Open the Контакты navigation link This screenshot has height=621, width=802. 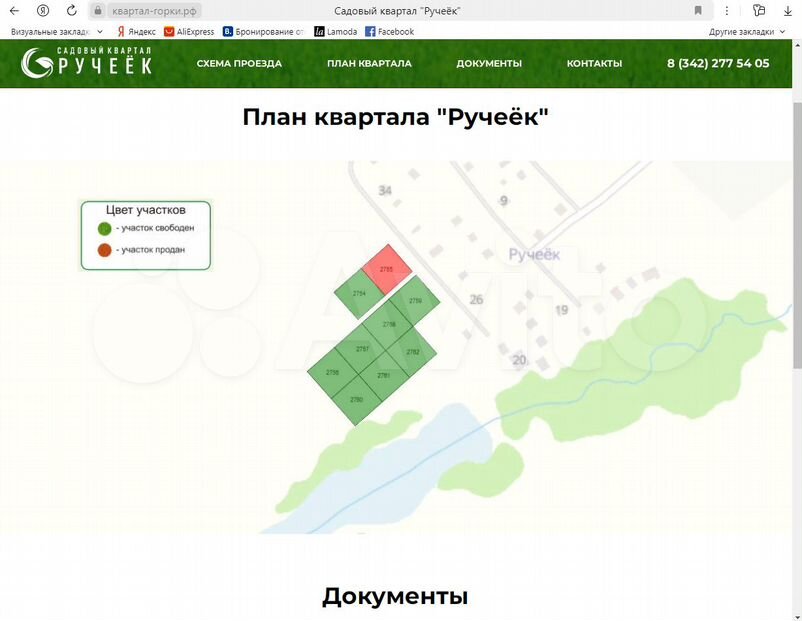pos(594,63)
